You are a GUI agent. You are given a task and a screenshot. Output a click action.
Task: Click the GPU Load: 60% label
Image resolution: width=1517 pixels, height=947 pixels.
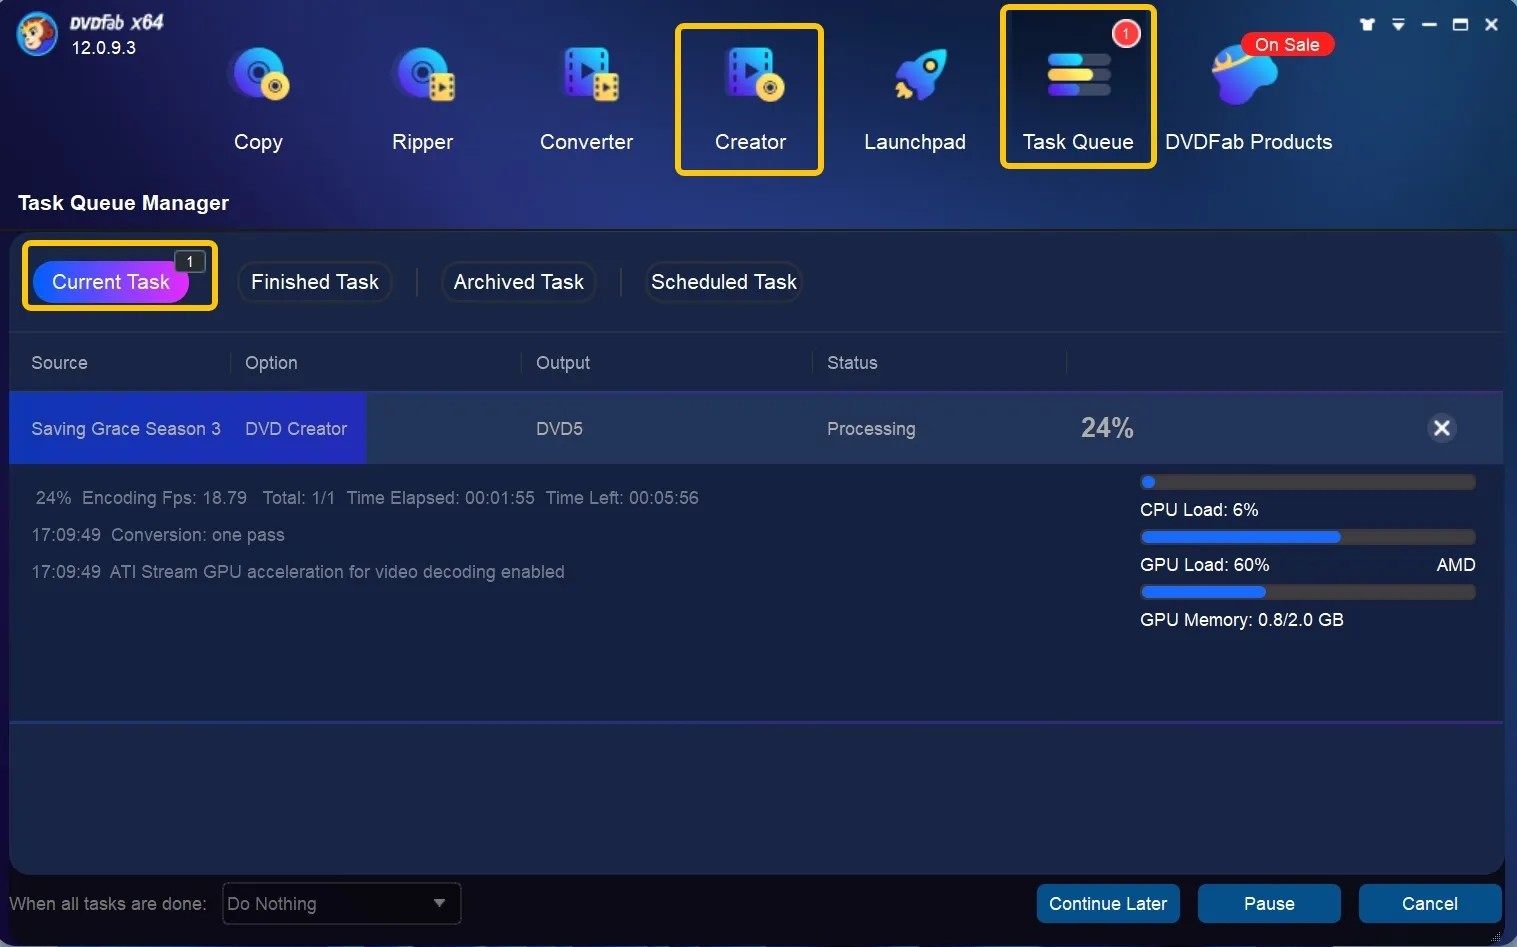1205,565
